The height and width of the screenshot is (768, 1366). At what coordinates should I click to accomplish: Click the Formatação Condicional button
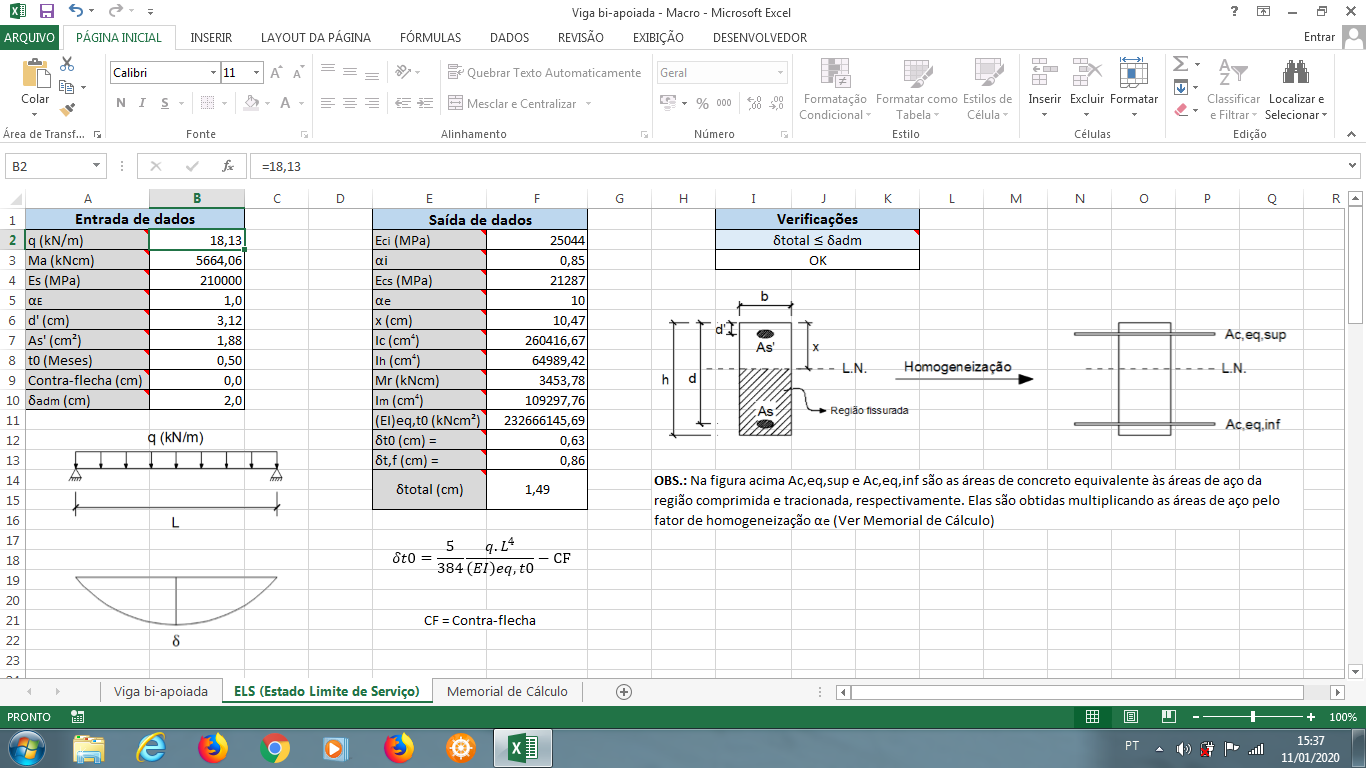pos(835,88)
